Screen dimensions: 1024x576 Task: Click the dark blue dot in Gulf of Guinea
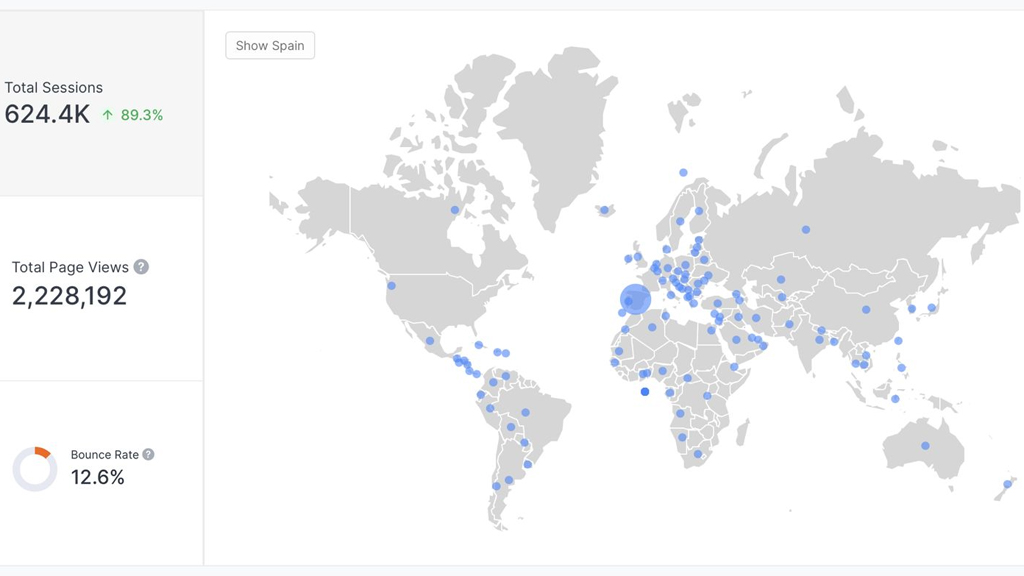tap(645, 391)
